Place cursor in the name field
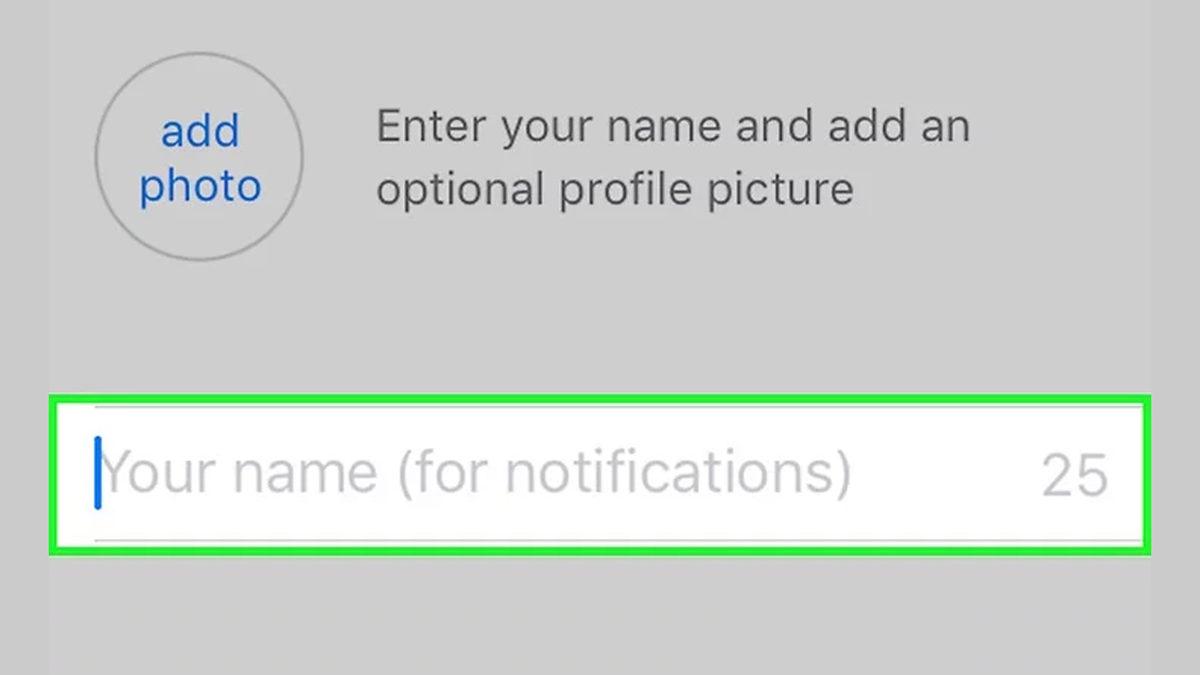 [400, 472]
